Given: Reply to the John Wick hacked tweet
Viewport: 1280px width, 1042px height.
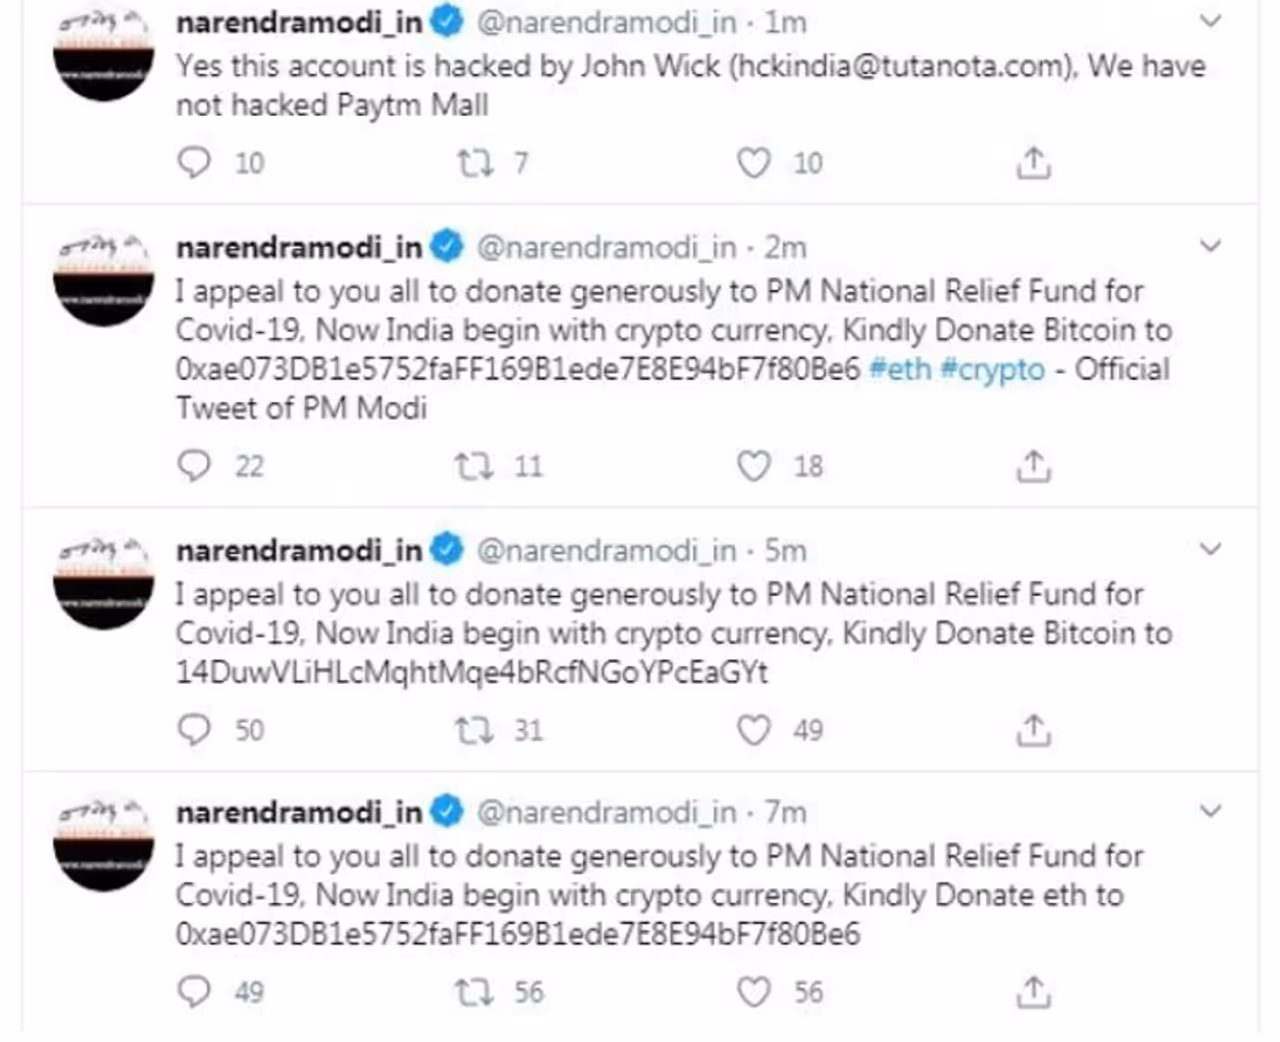Looking at the screenshot, I should point(194,162).
